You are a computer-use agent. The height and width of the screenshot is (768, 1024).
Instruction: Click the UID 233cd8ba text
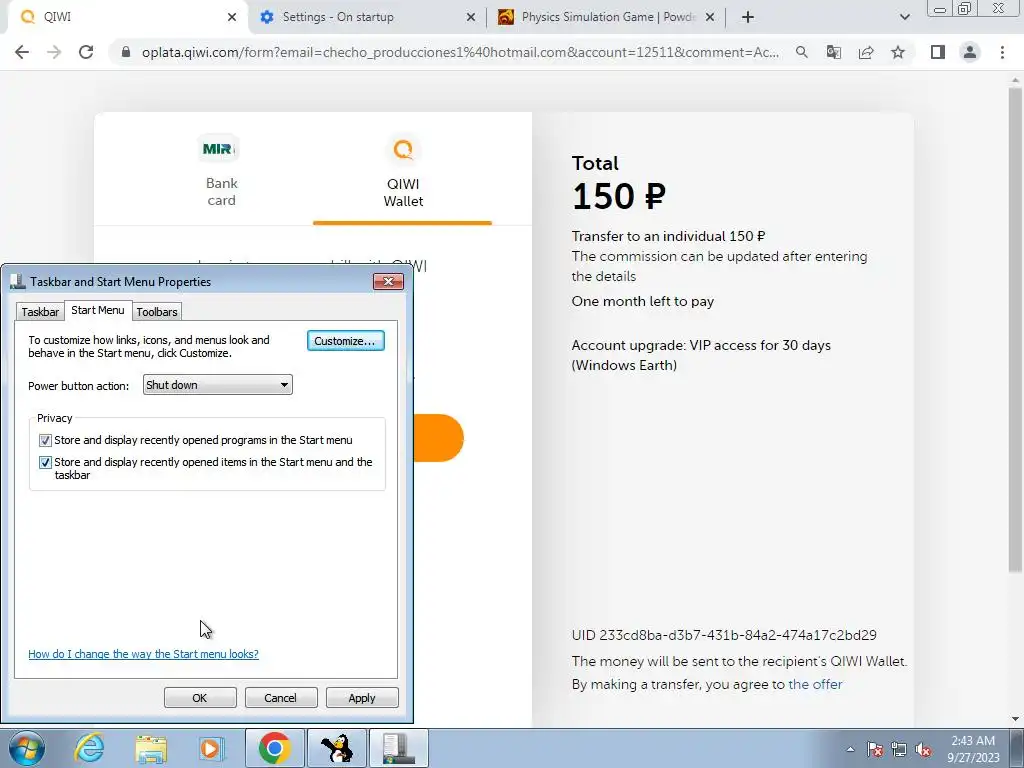click(724, 635)
